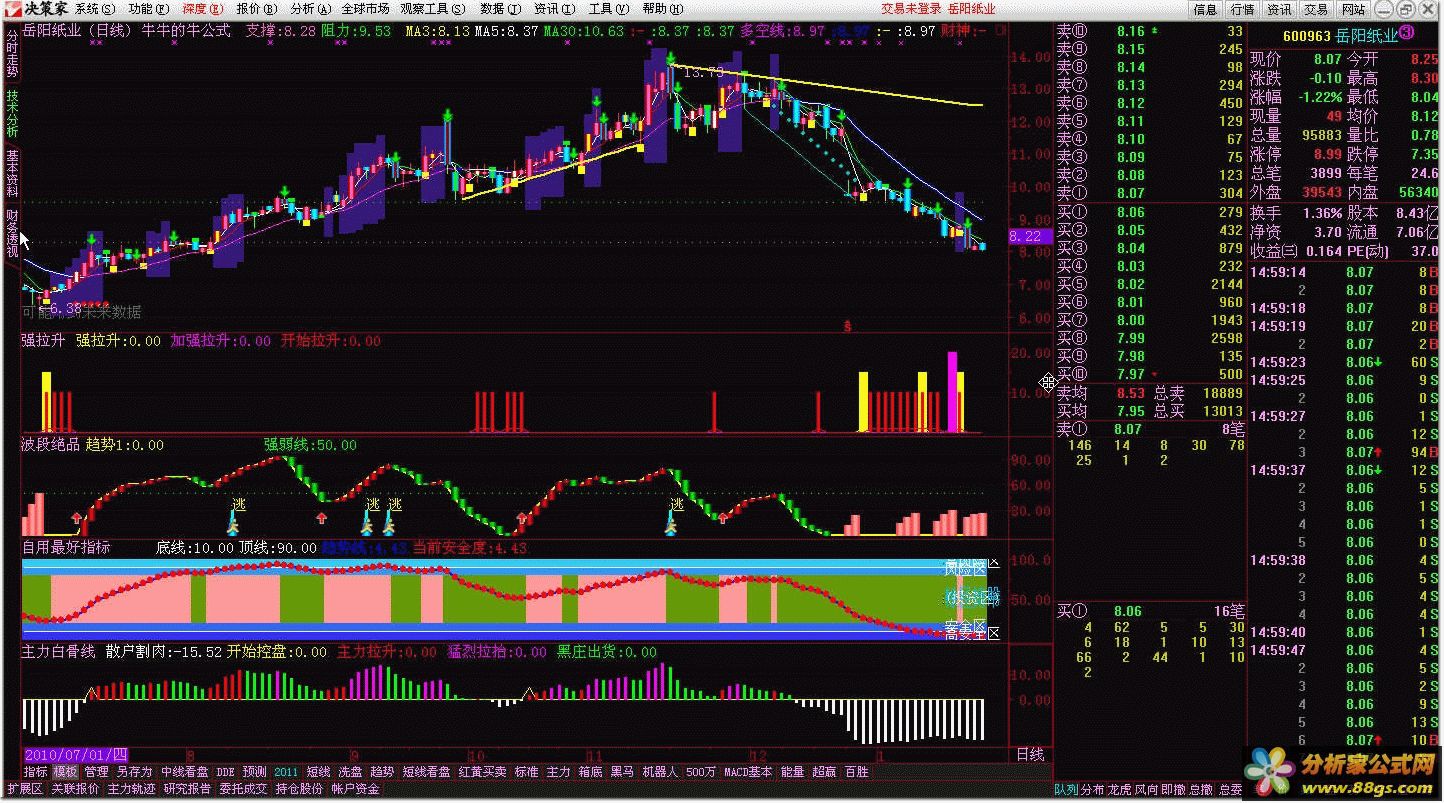Switch to the 能量 template tab
The image size is (1444, 803).
point(792,772)
